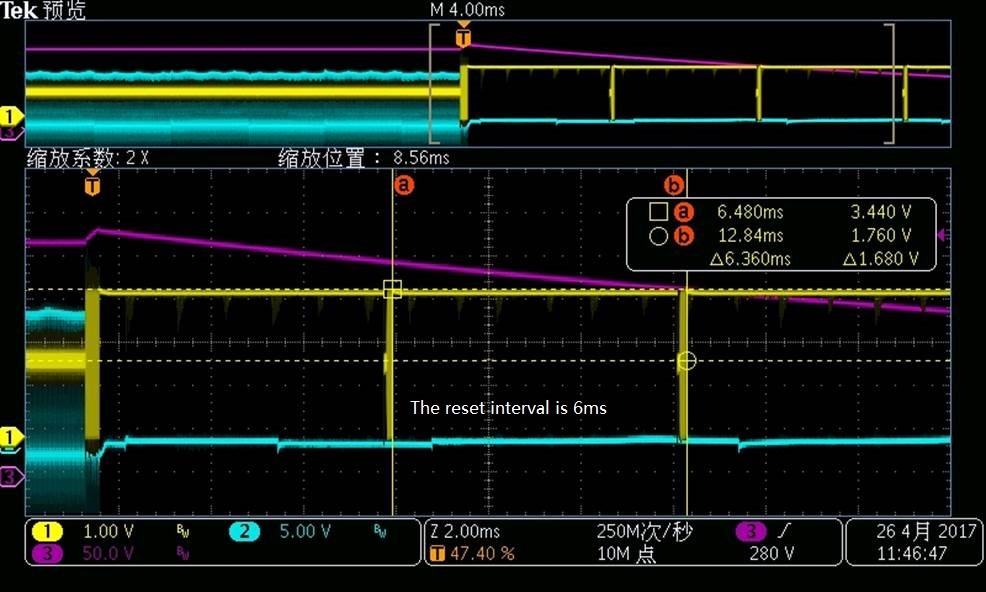Click the 47.40 % trigger position readout

(483, 554)
